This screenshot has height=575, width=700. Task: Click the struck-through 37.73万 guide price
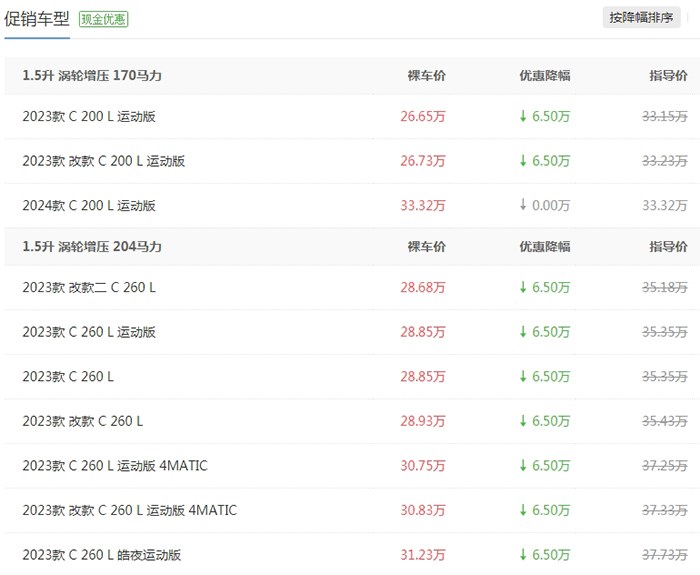click(664, 555)
